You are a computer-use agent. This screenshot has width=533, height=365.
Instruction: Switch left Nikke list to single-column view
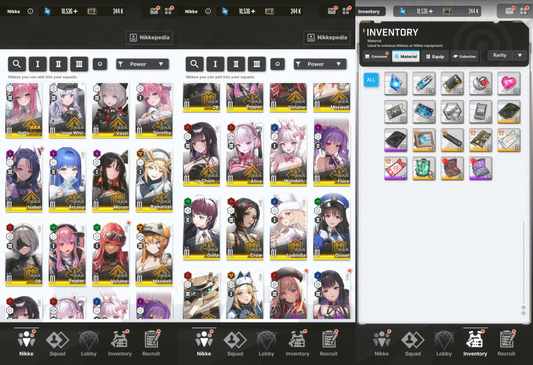click(x=38, y=64)
